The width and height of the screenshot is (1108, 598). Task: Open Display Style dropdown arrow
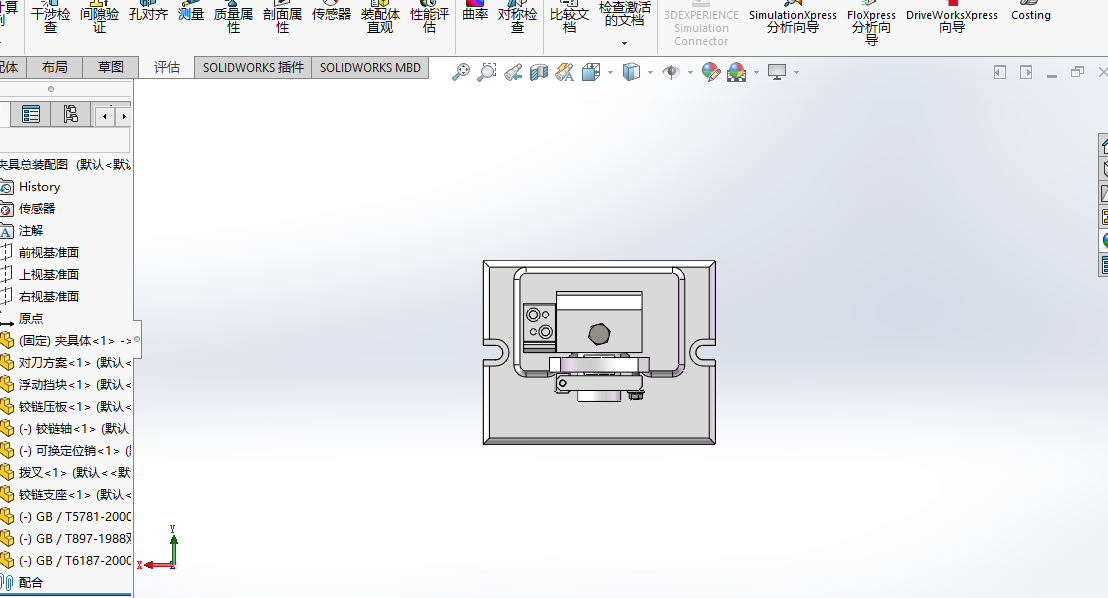click(x=650, y=73)
